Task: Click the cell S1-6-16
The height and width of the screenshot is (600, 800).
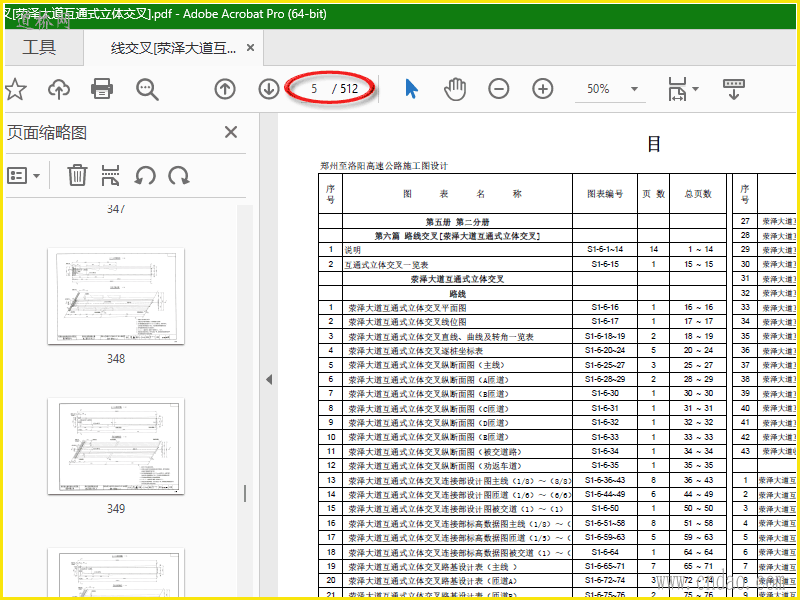Action: point(605,308)
